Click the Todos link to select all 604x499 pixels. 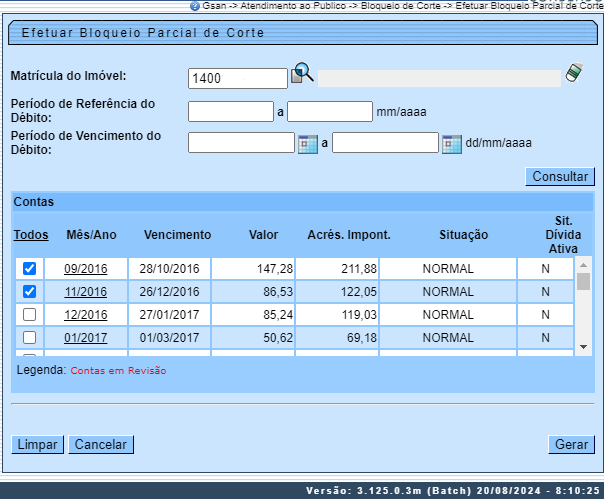tap(31, 235)
